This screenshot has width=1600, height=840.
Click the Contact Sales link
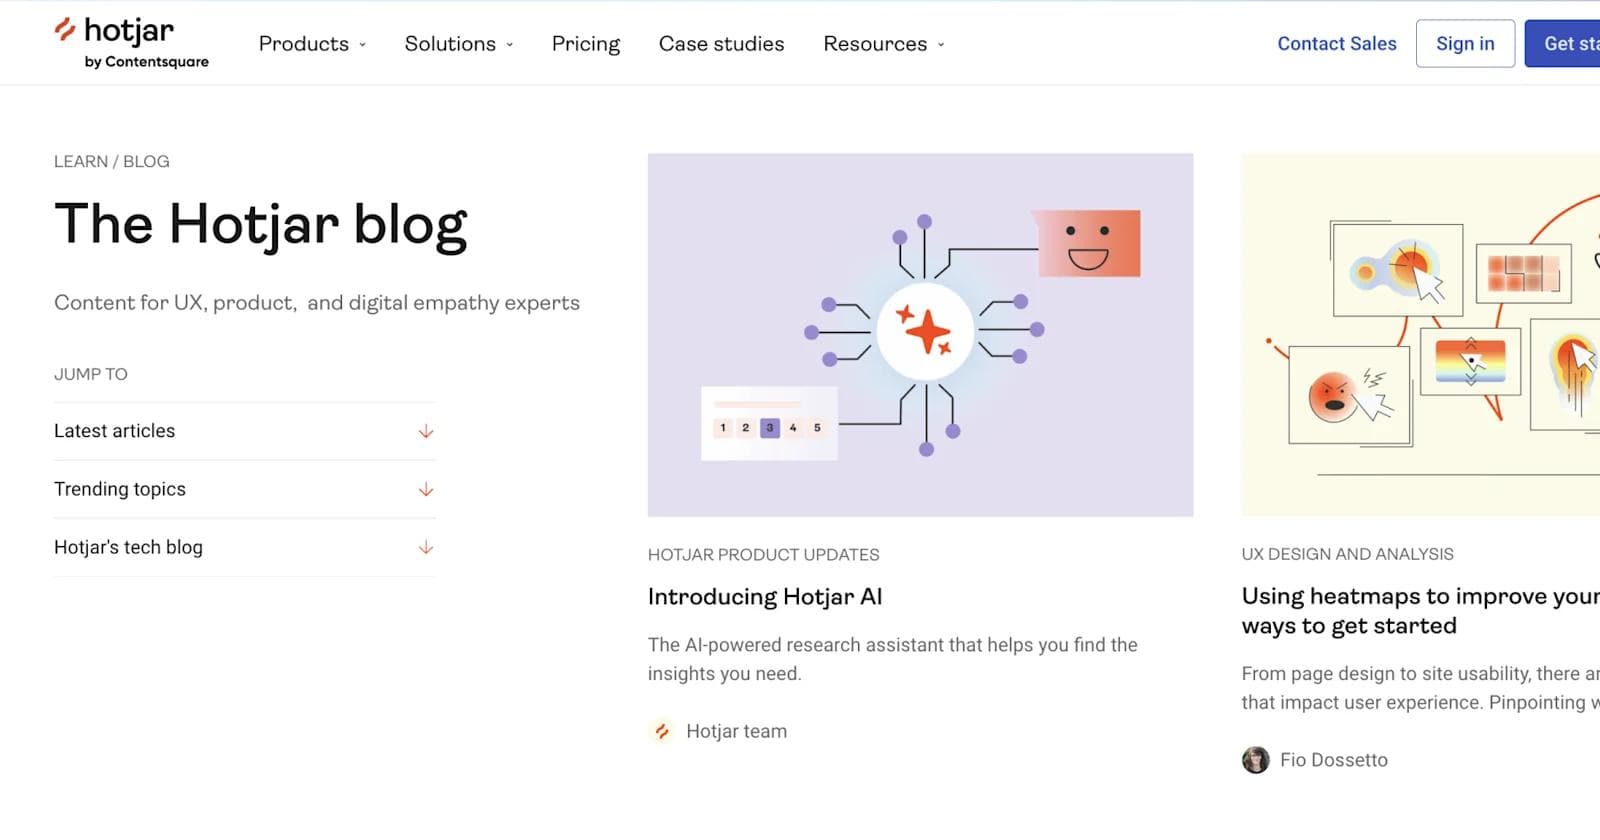[1337, 43]
